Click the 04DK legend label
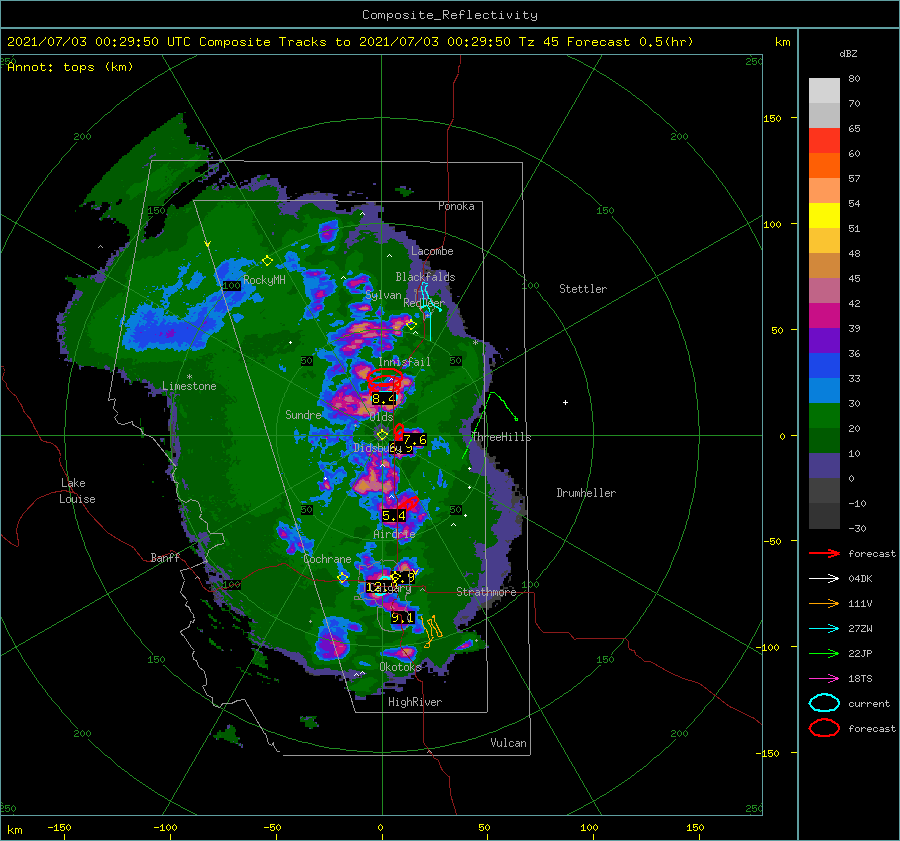This screenshot has height=841, width=900. pyautogui.click(x=860, y=578)
